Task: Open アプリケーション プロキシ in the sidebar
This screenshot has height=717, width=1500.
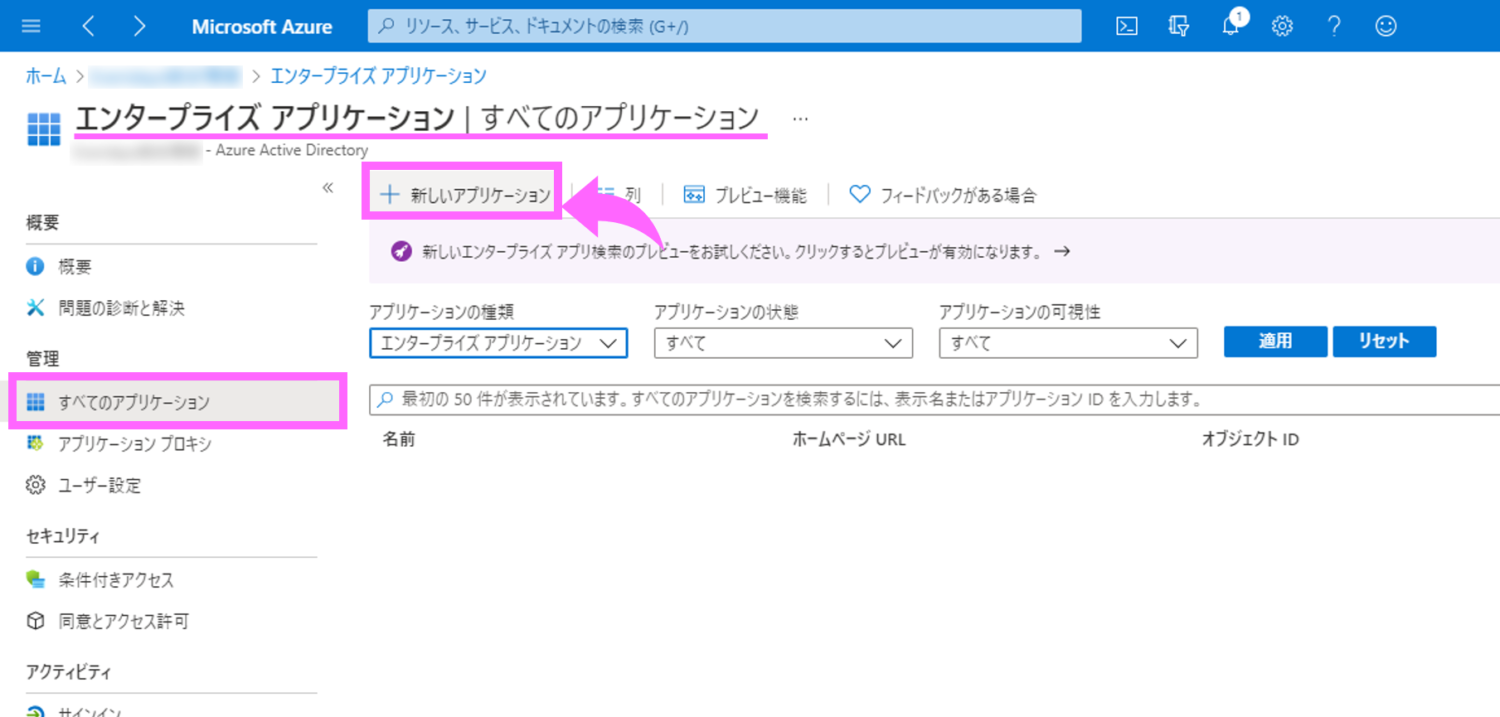Action: [134, 444]
